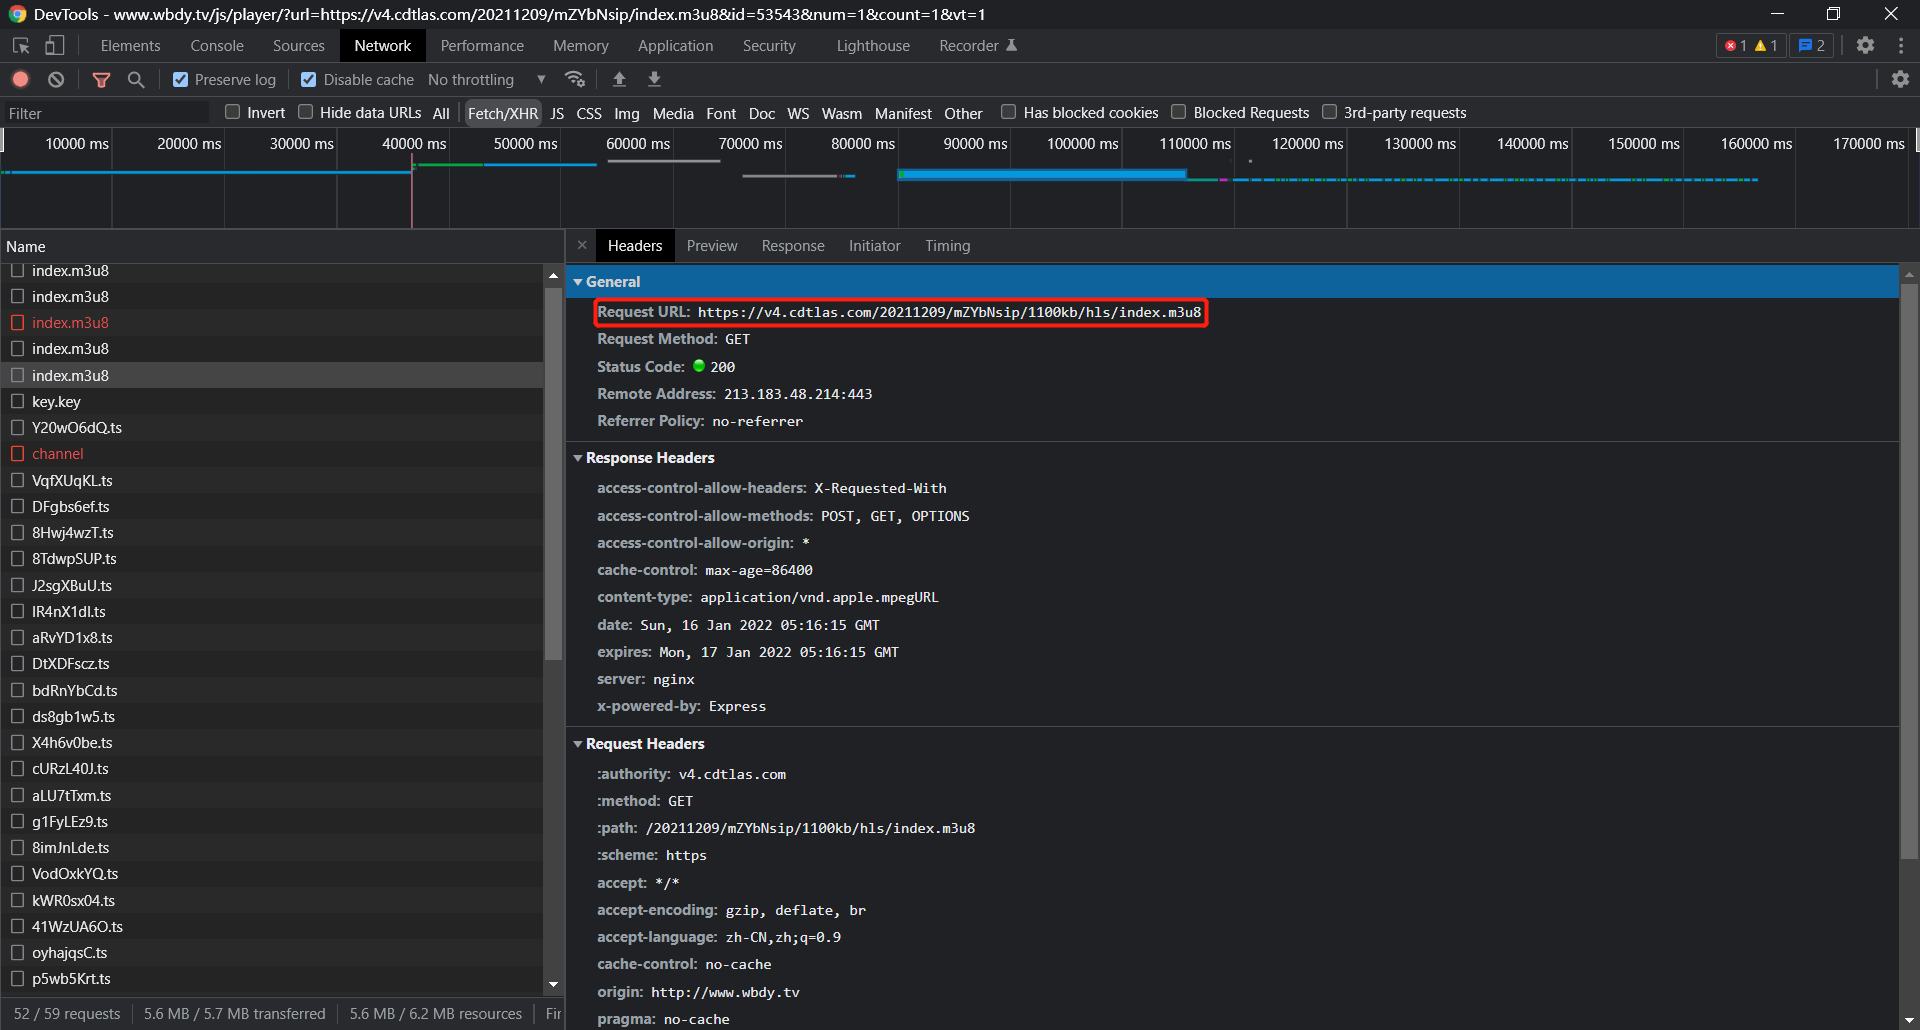Image resolution: width=1920 pixels, height=1030 pixels.
Task: Enable Has blocked cookies checkbox
Action: tap(1009, 112)
